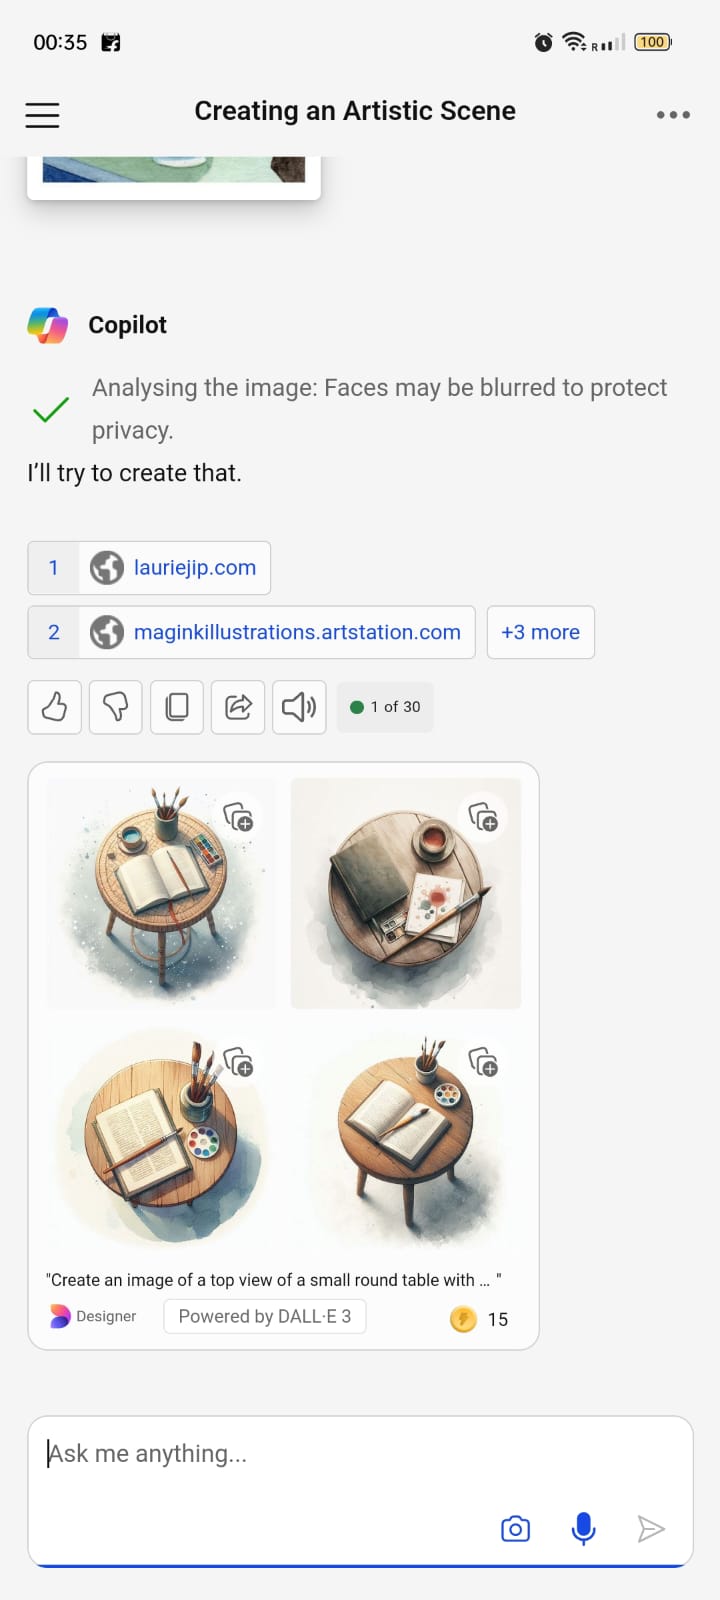The height and width of the screenshot is (1600, 720).
Task: Tap the Powered by DALL·E 3 button
Action: point(265,1316)
